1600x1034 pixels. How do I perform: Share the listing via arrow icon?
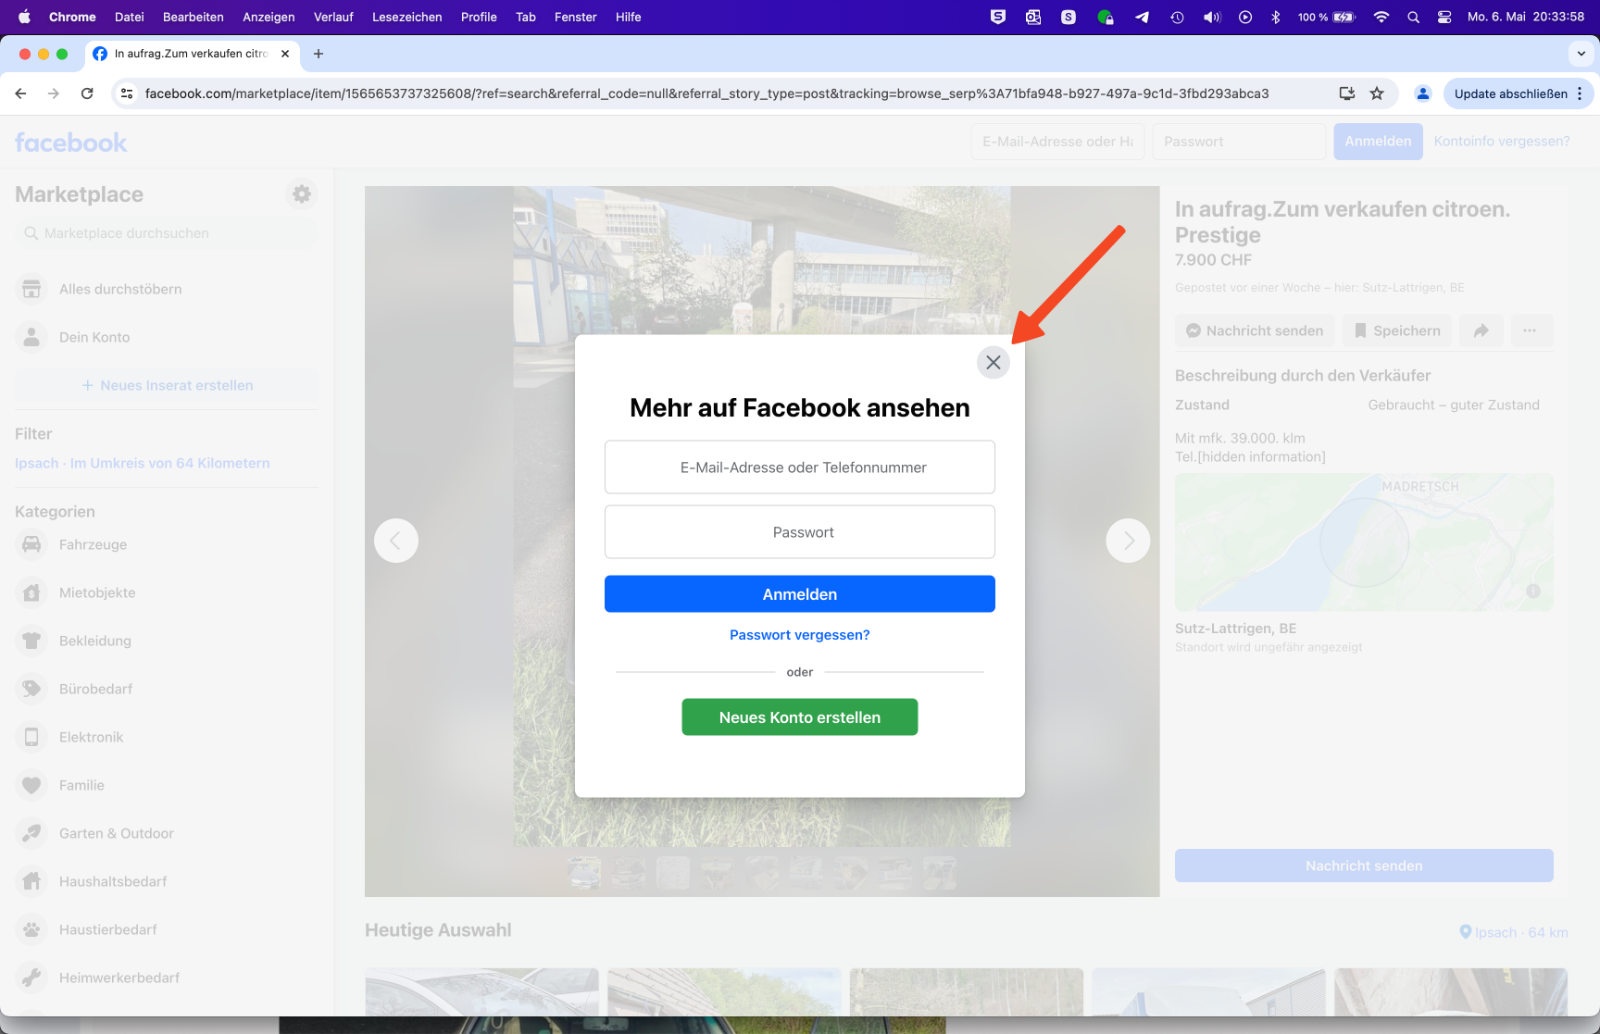click(x=1481, y=331)
